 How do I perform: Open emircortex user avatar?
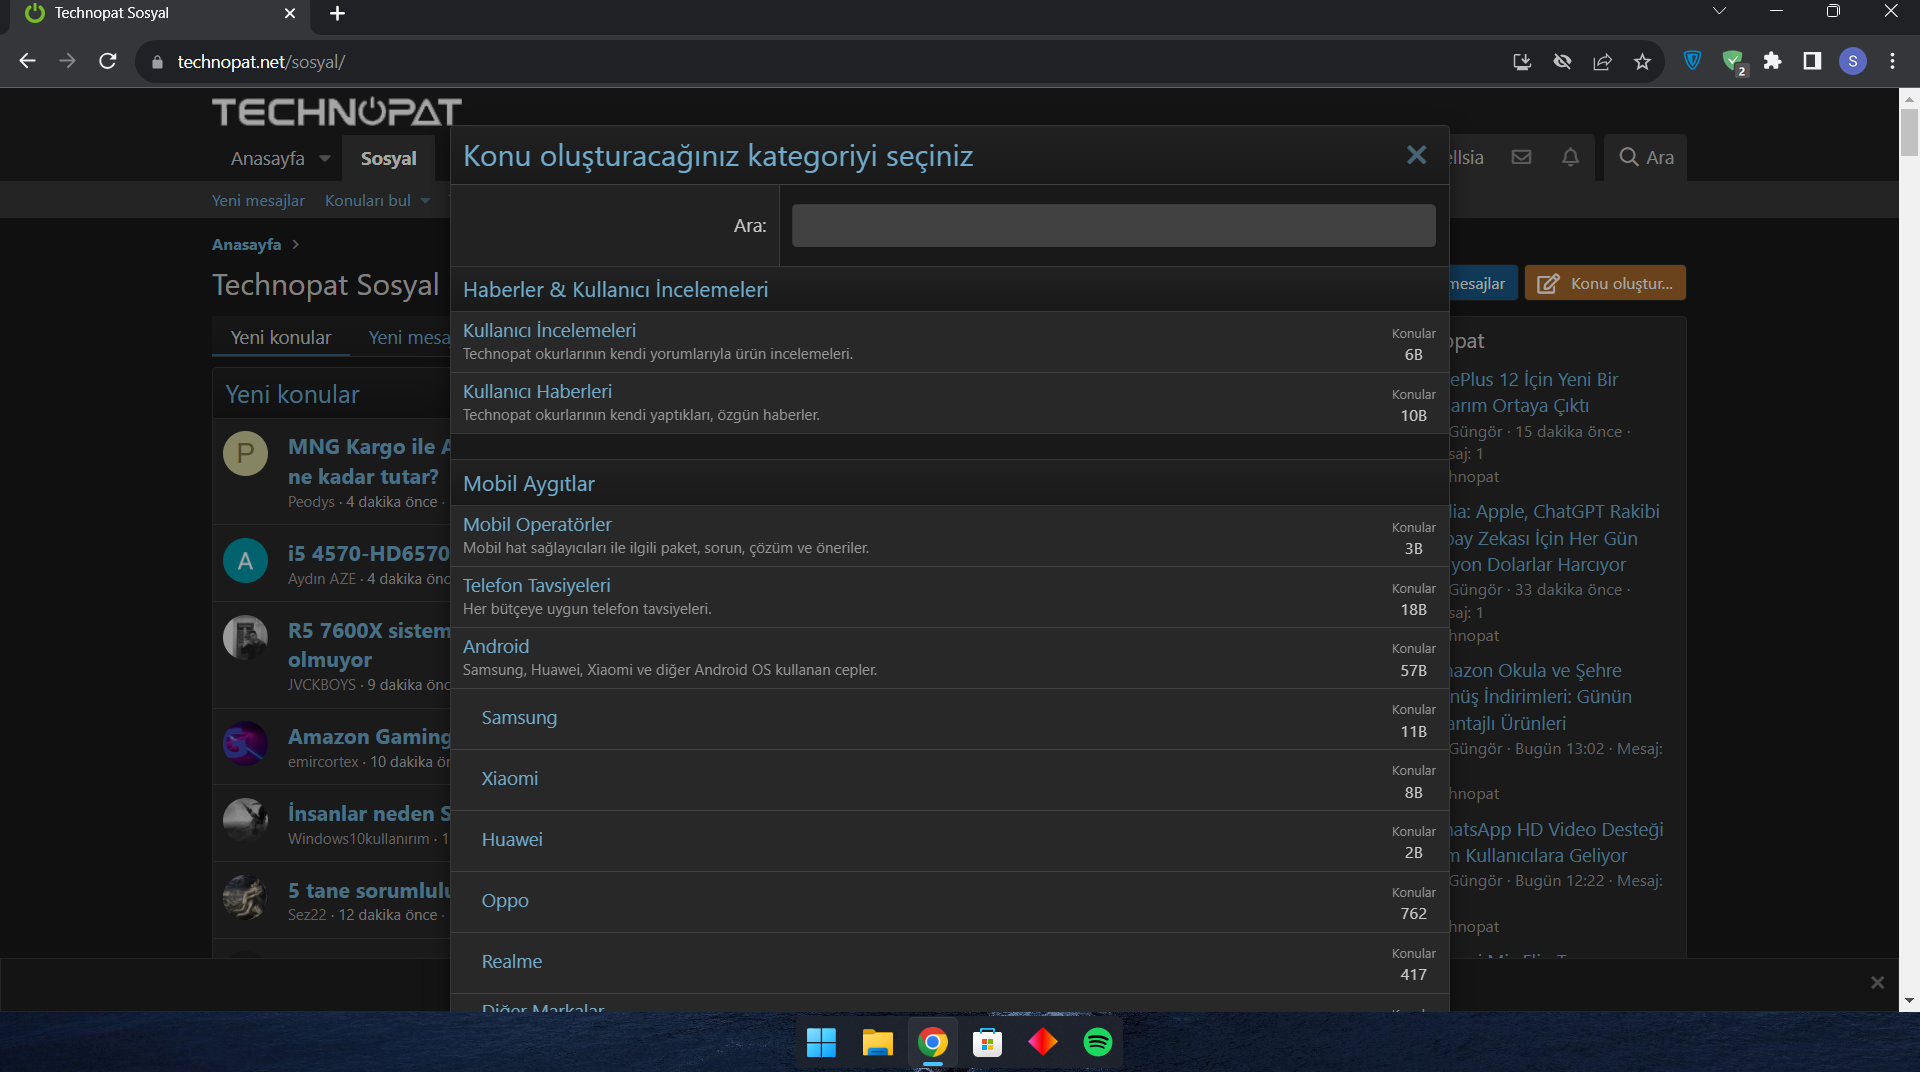point(245,744)
